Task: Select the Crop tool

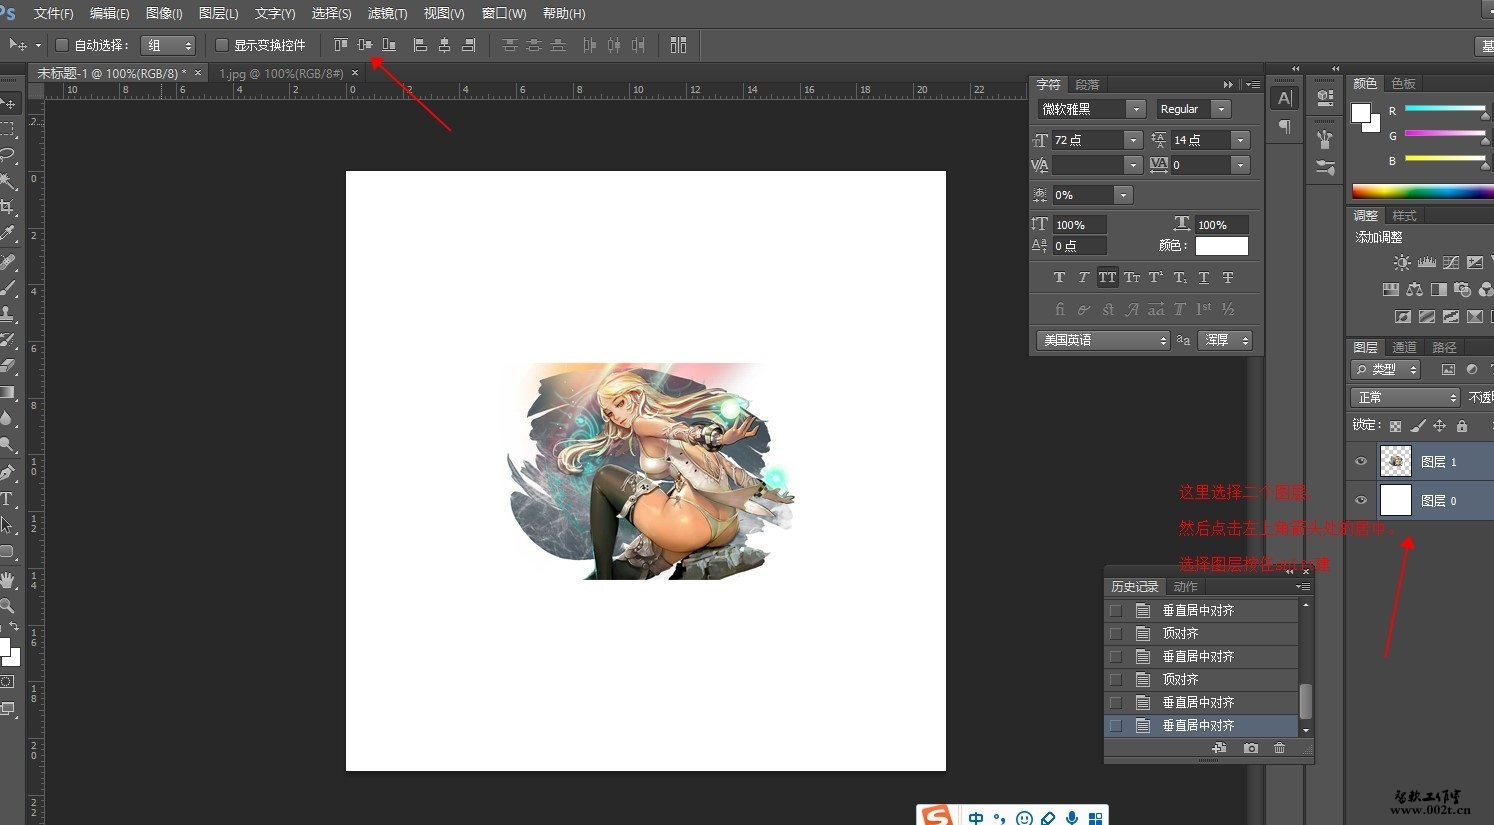Action: pos(8,207)
